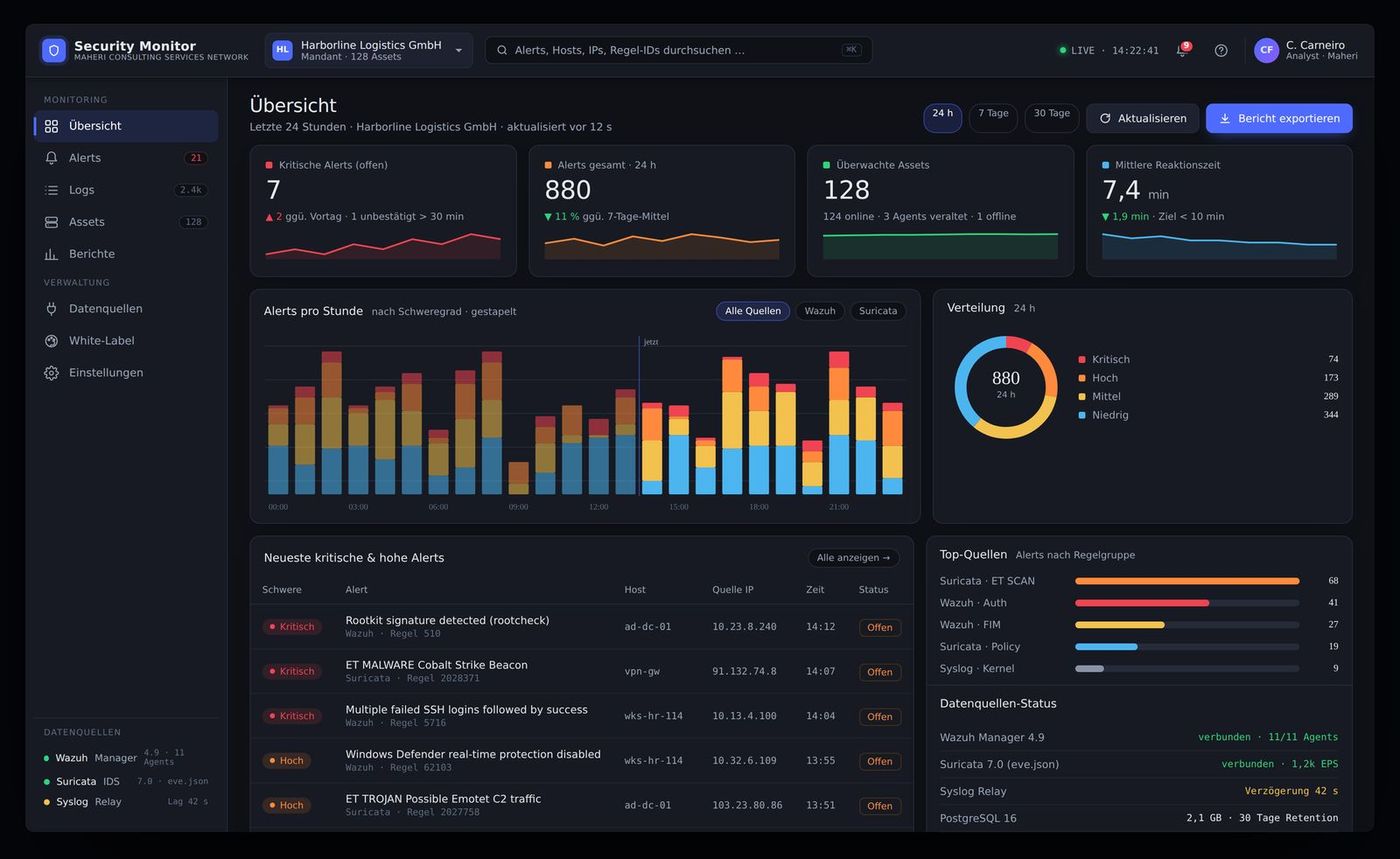Viewport: 1400px width, 859px height.
Task: Open the notifications bell icon
Action: pyautogui.click(x=1181, y=50)
